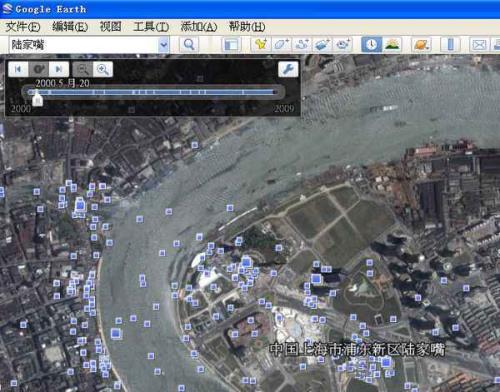Select the ruler measurement tool
This screenshot has width=500, height=392.
450,44
